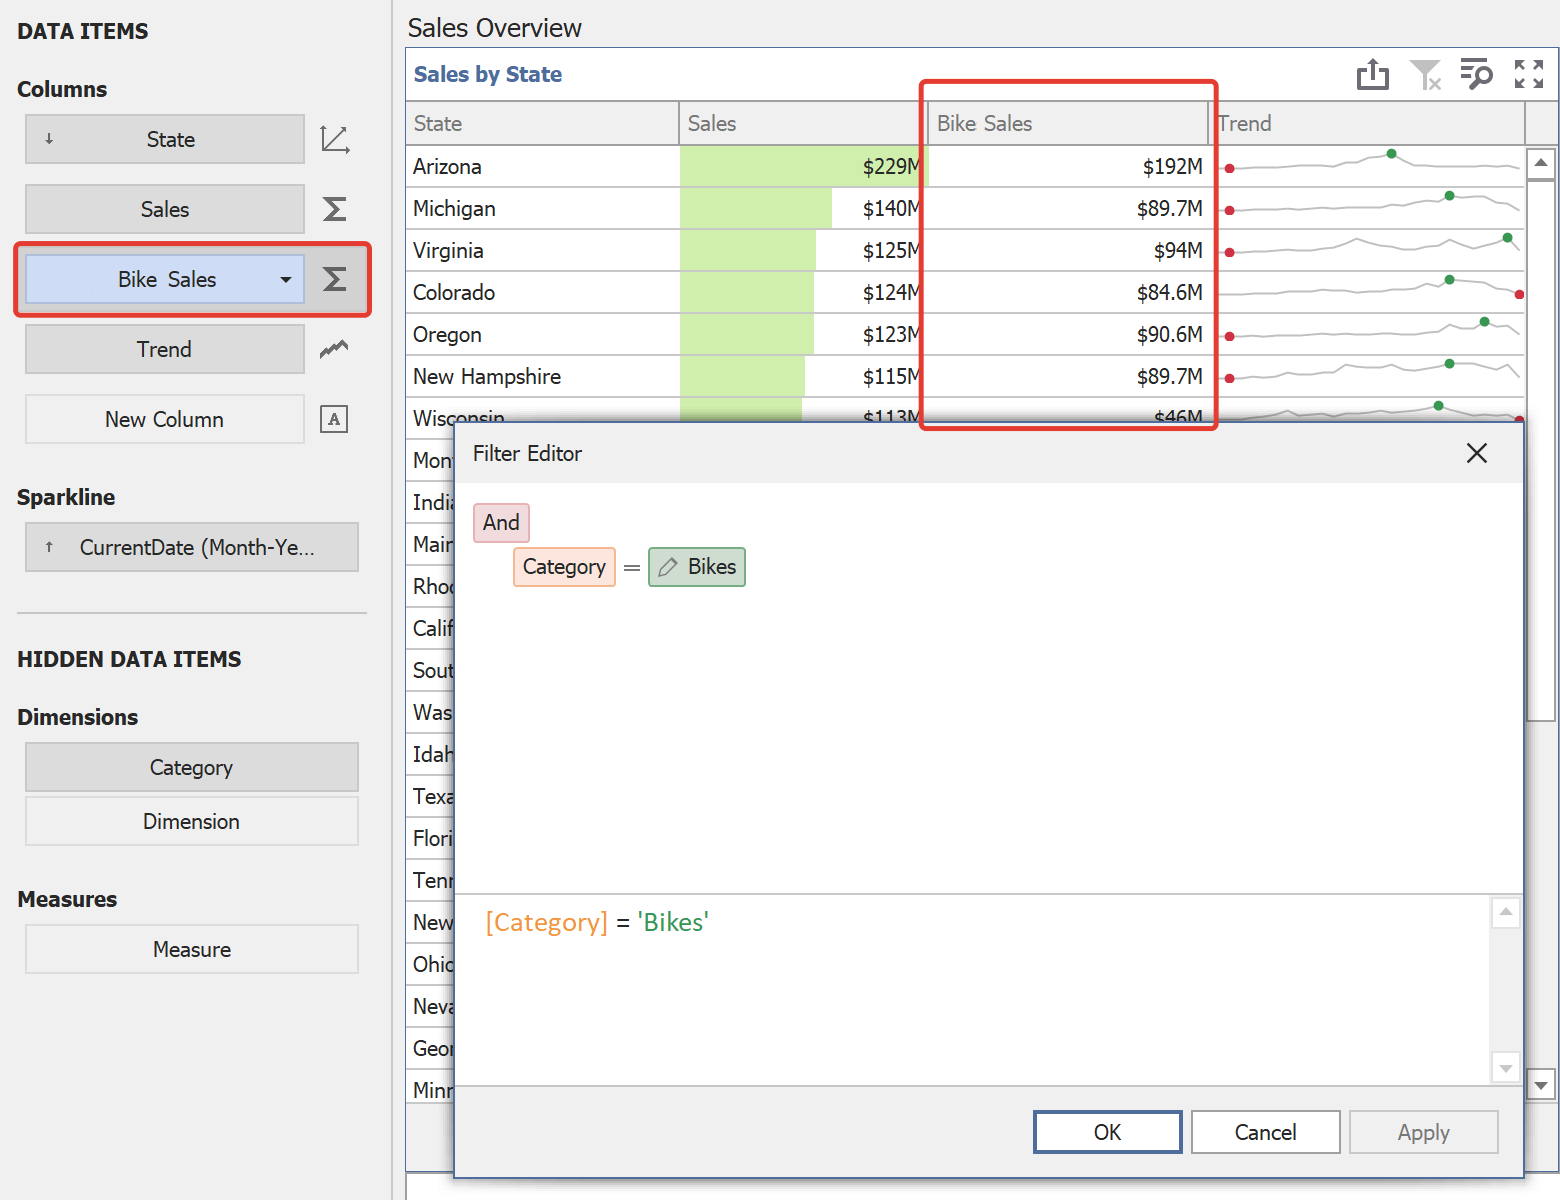This screenshot has width=1560, height=1200.
Task: Click the hidden Dimension placeholder
Action: (x=192, y=821)
